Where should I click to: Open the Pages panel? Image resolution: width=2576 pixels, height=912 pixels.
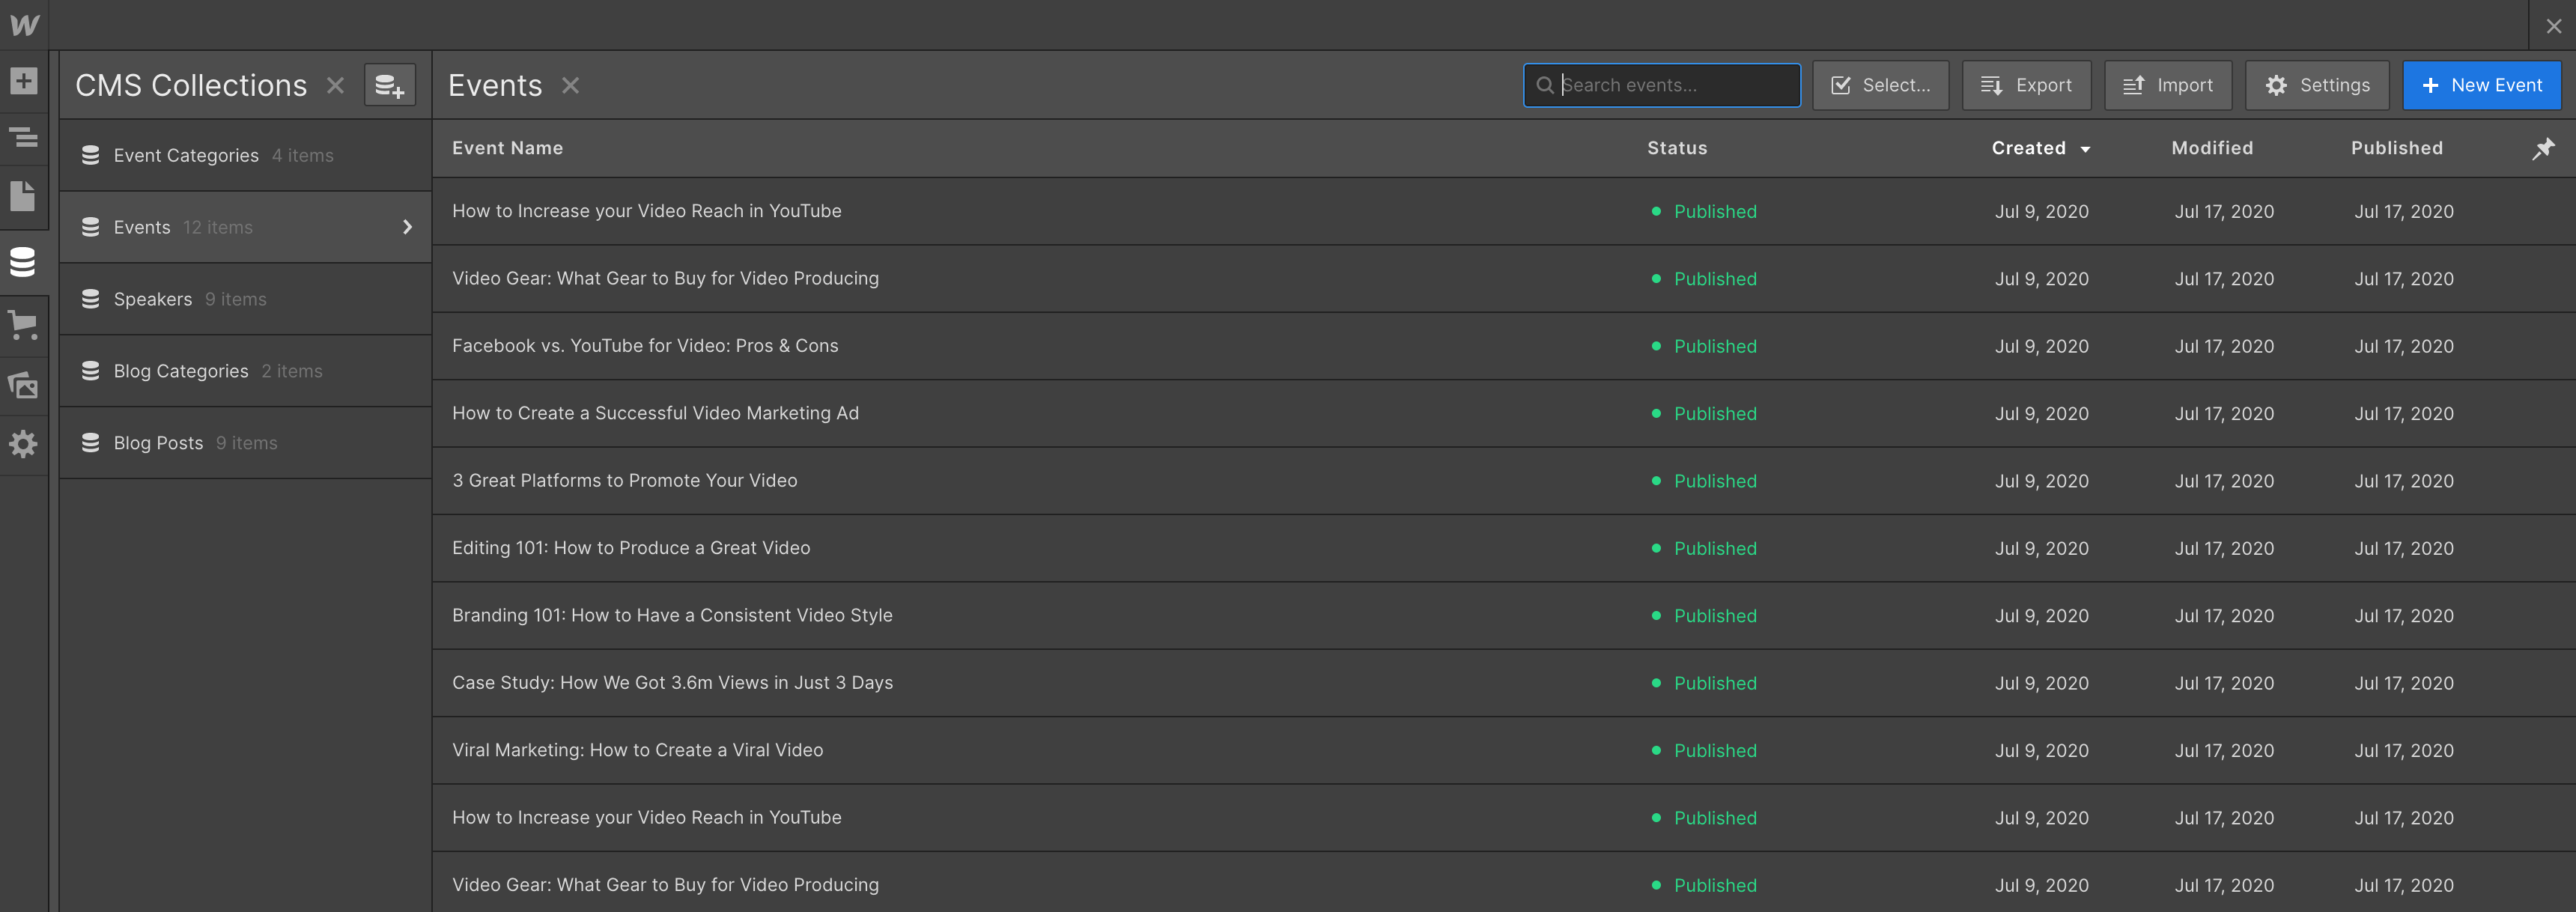23,196
